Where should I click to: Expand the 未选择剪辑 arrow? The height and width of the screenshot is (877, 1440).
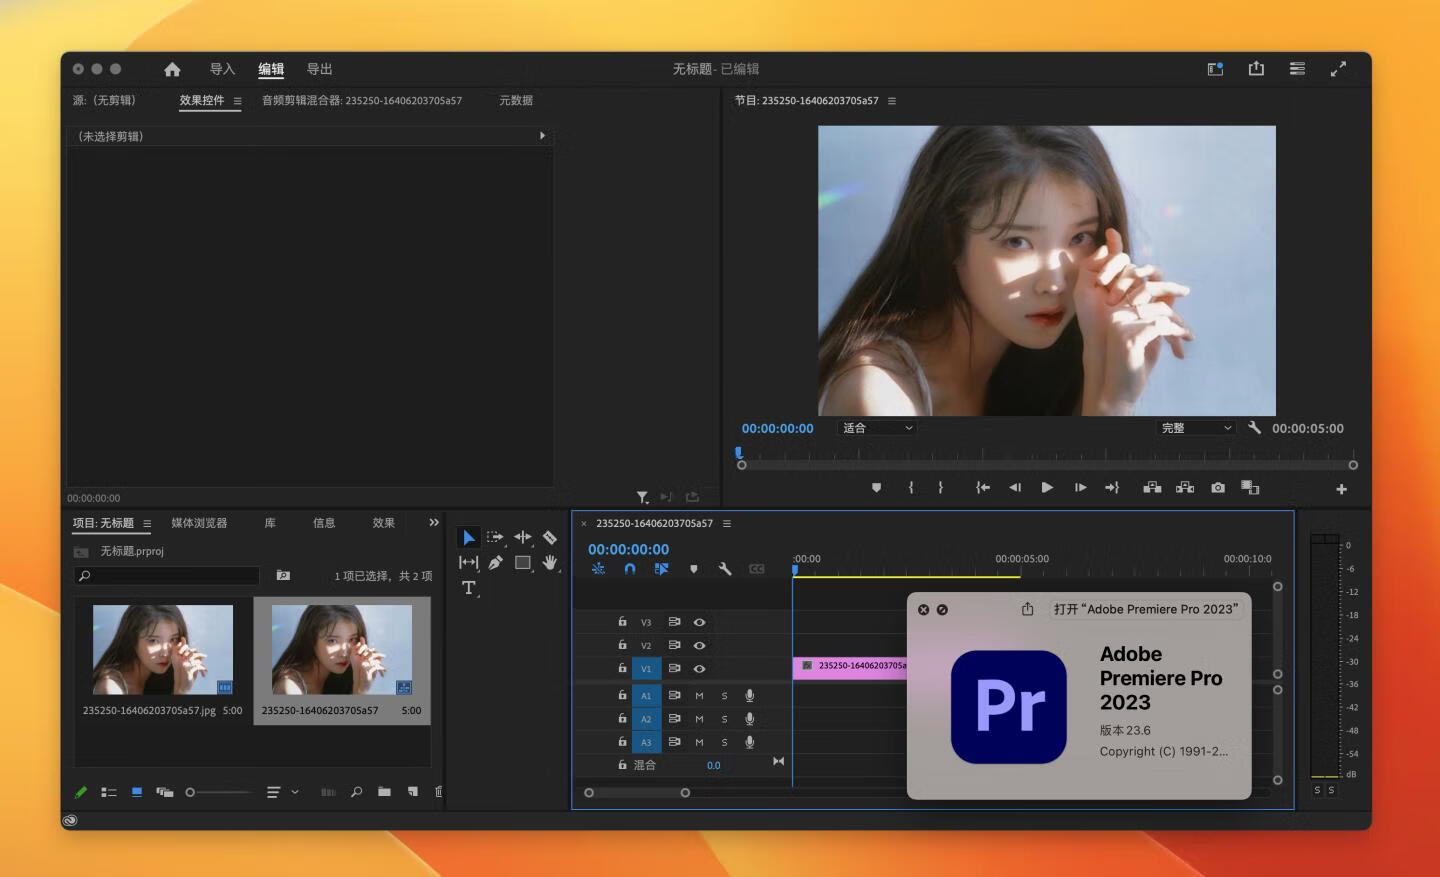point(542,136)
